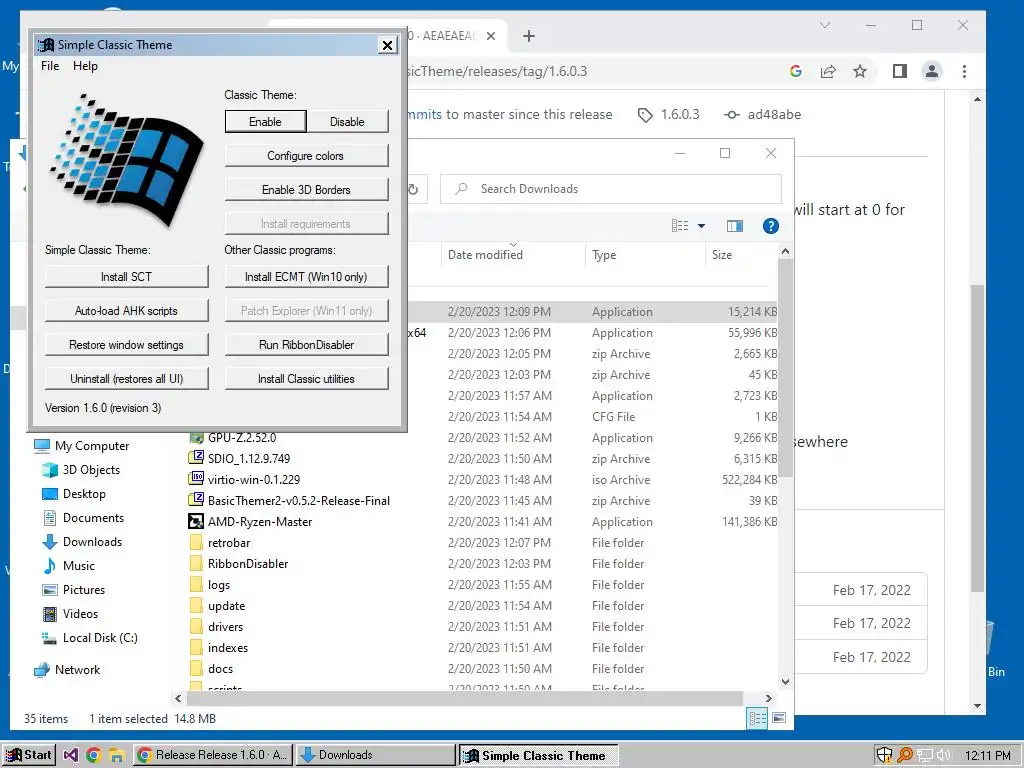Select Pictures in navigation pane
The height and width of the screenshot is (768, 1024).
(84, 590)
